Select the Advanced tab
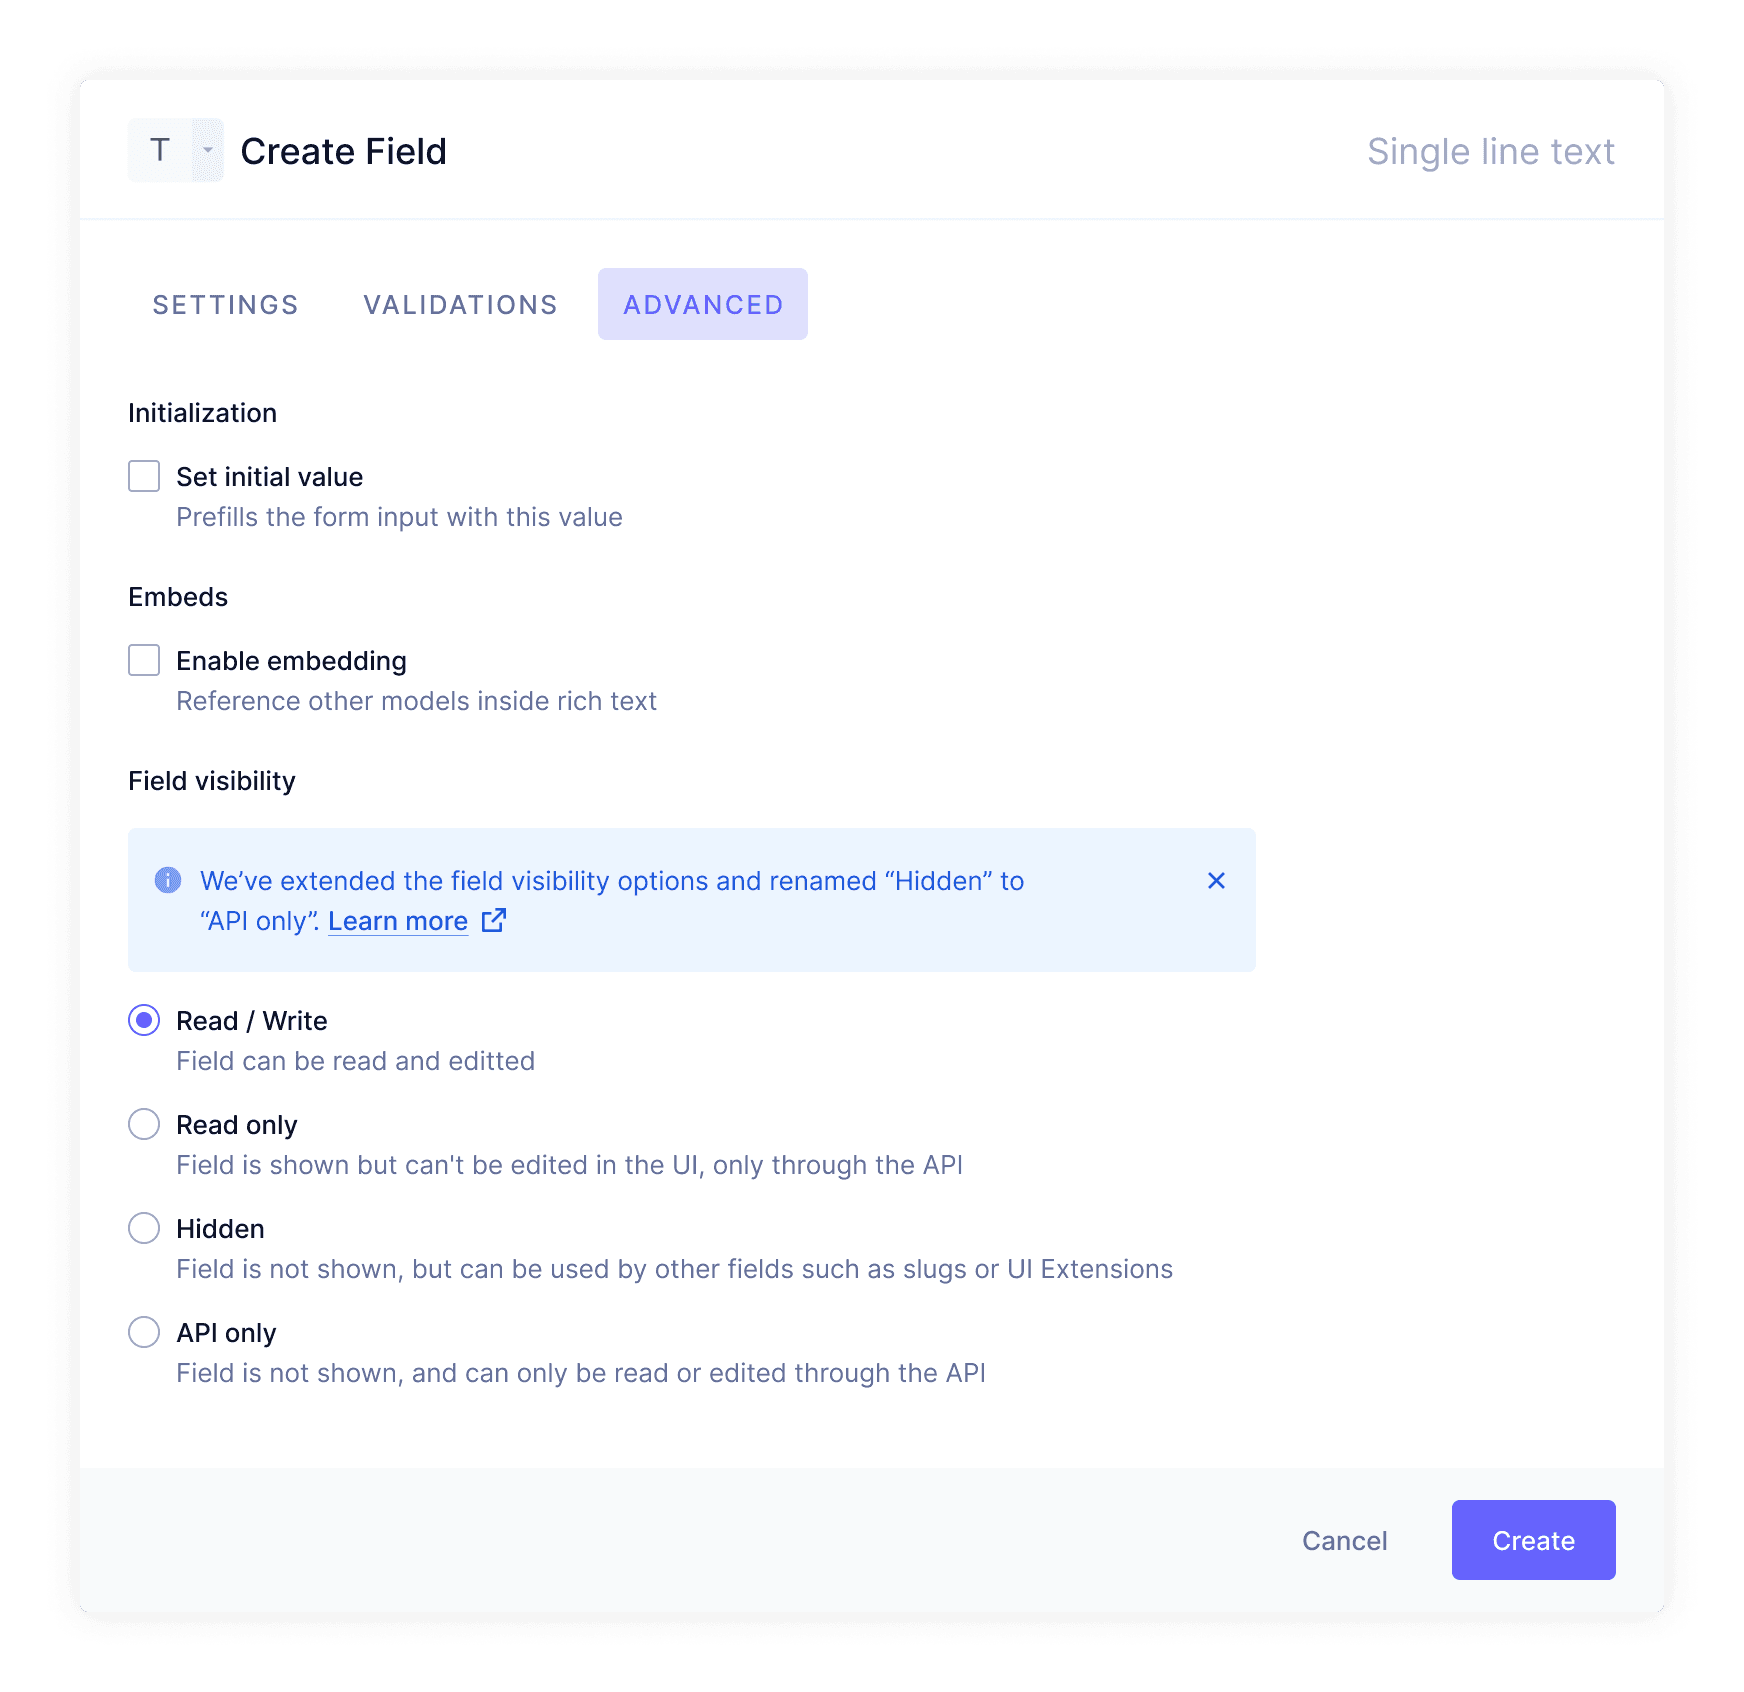Viewport: 1744px width, 1692px height. (x=703, y=304)
